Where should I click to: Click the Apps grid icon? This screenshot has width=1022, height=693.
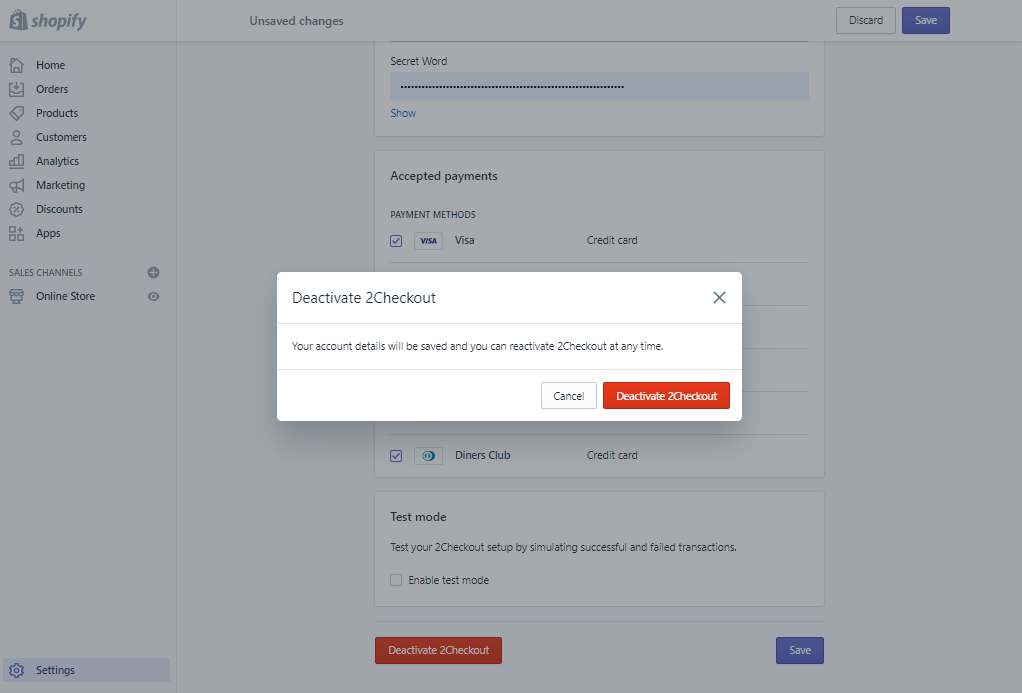coord(16,233)
